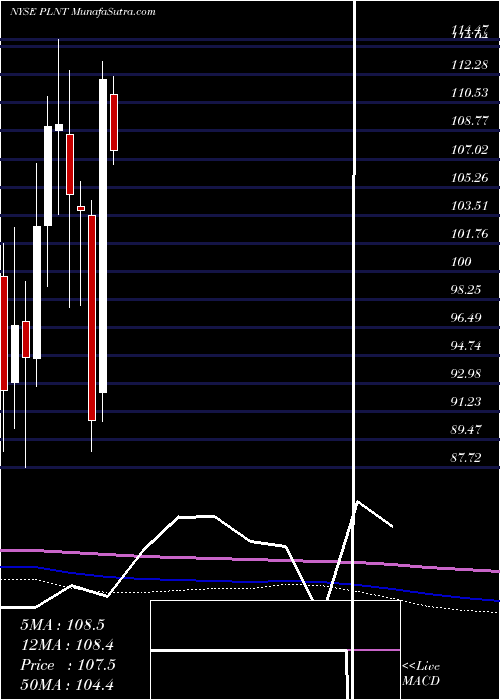Viewport: 500px width, 700px height.
Task: Select the 112.28 price axis label
Action: [469, 65]
